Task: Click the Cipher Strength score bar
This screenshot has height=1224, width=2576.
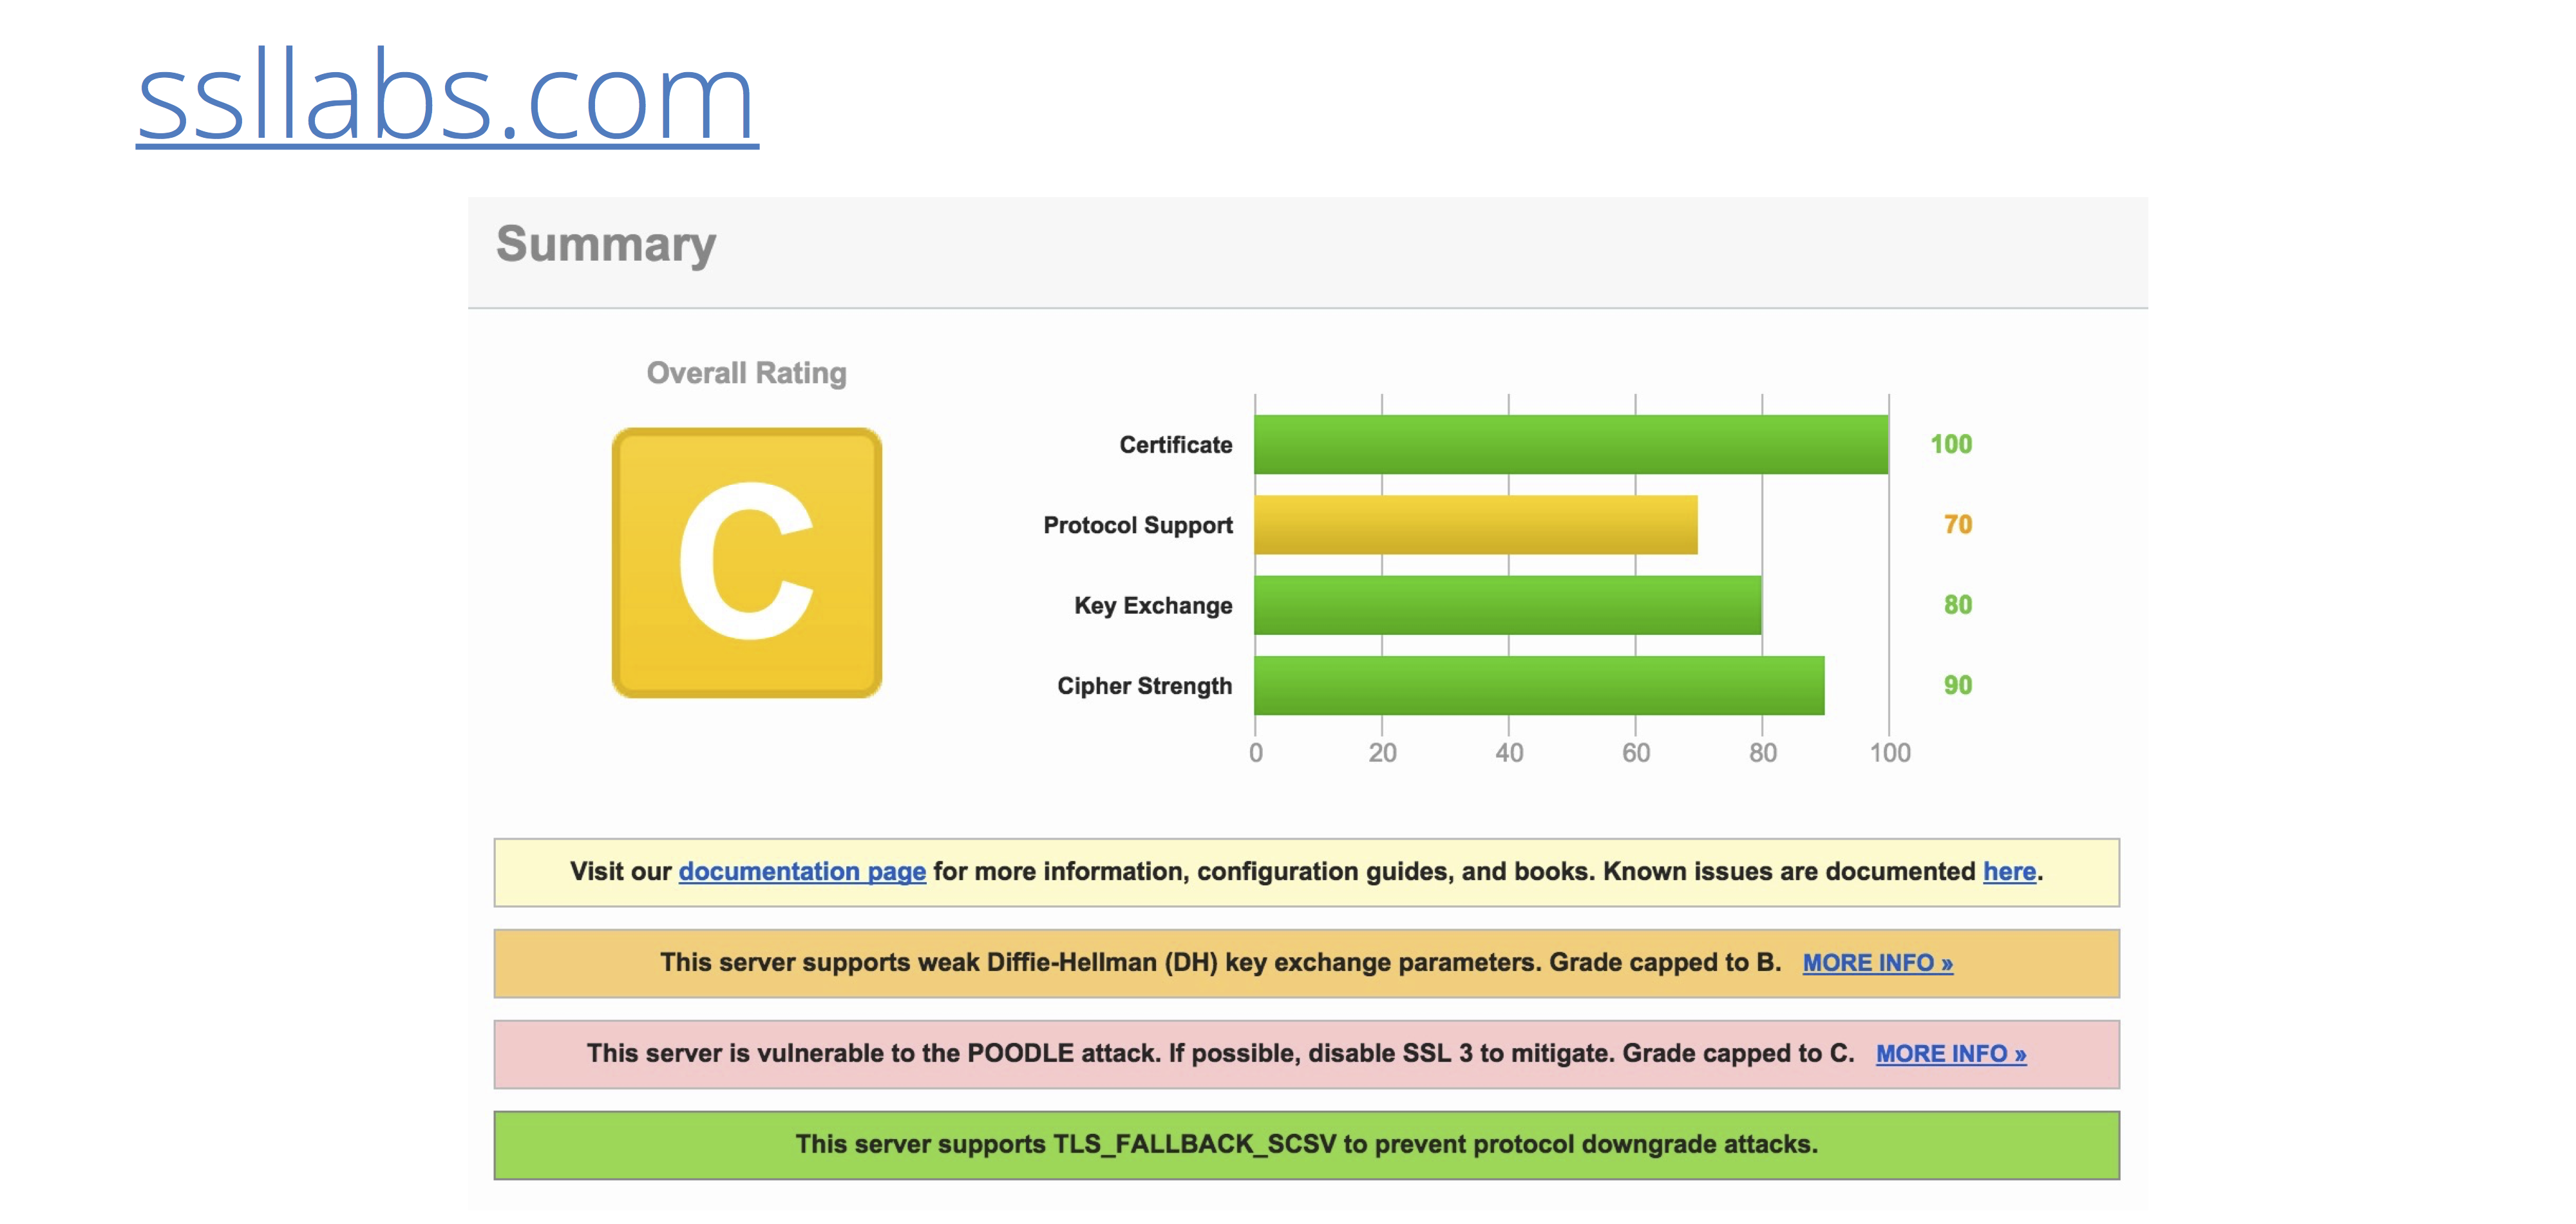Action: pyautogui.click(x=1538, y=685)
